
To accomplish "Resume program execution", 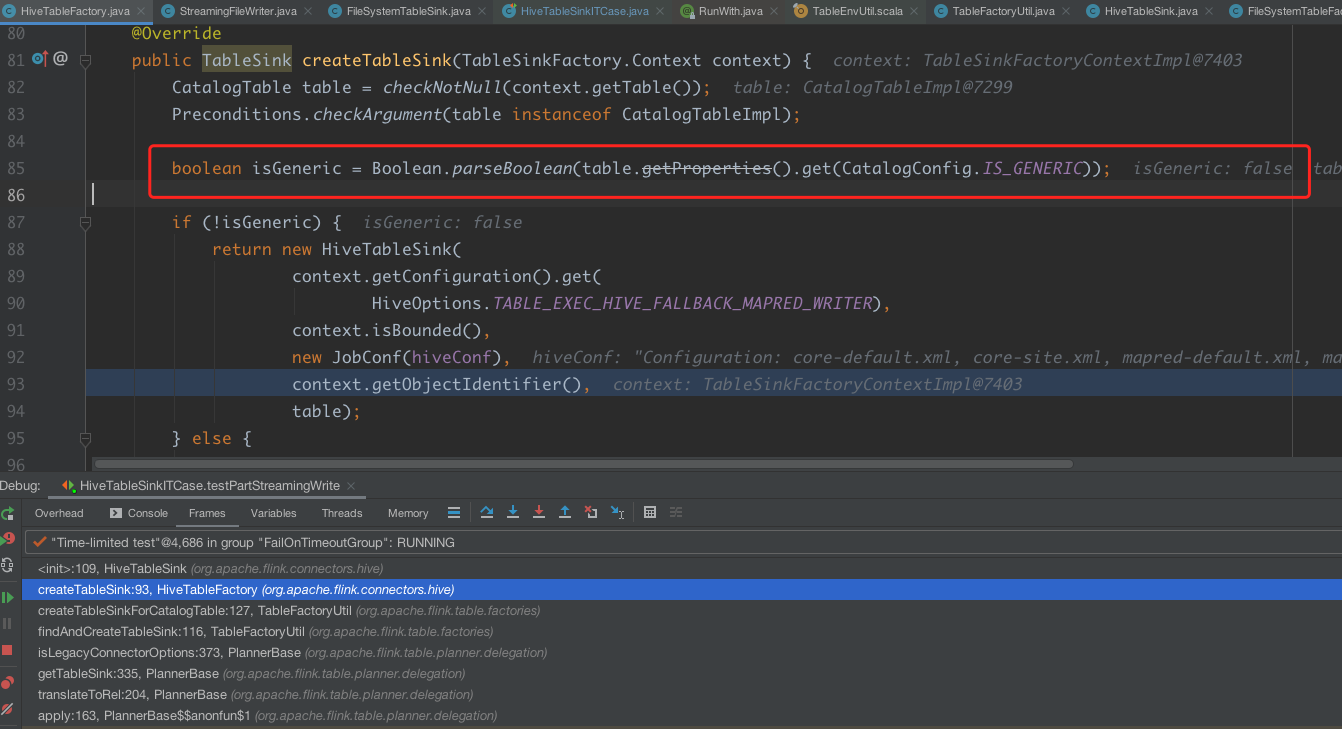I will point(7,597).
